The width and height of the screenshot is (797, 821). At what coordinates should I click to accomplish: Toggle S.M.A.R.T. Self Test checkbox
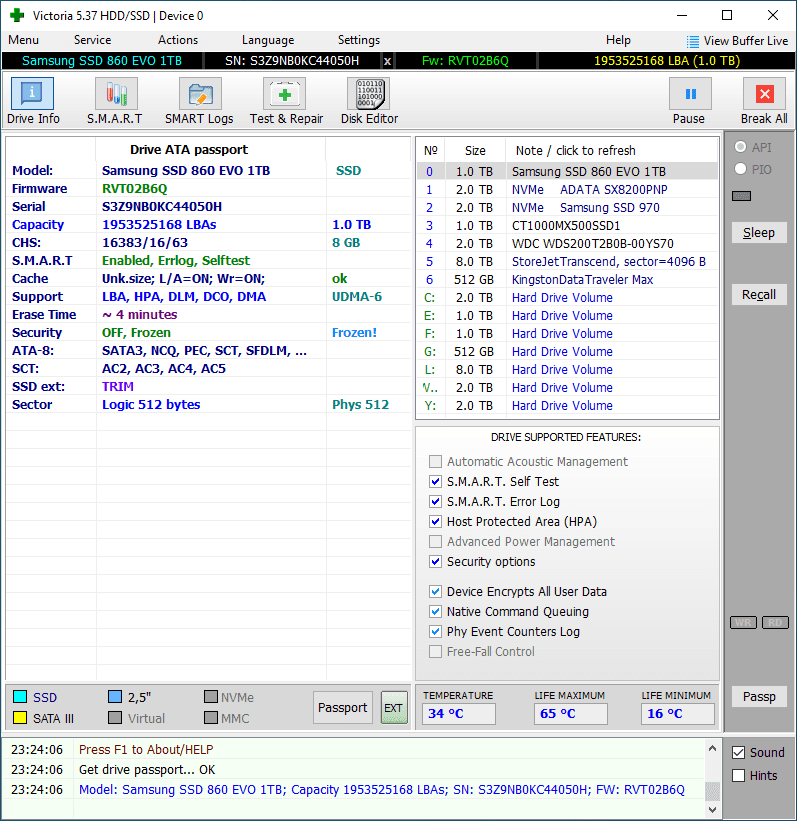click(x=435, y=481)
